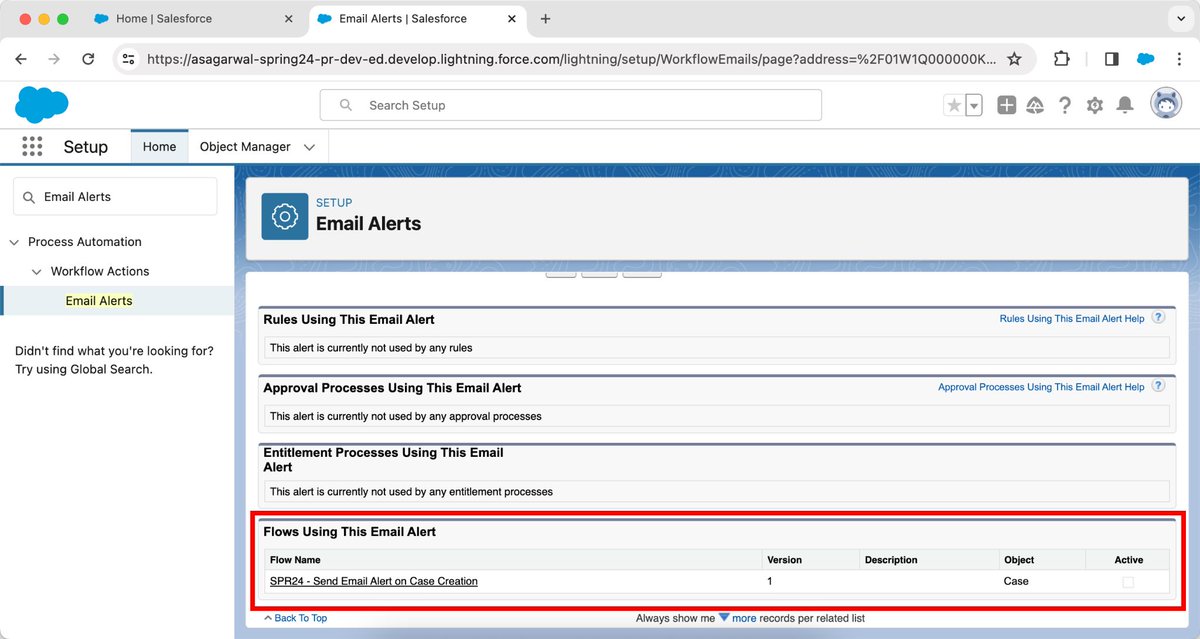Open the global actions plus icon
Image resolution: width=1200 pixels, height=639 pixels.
[1006, 105]
